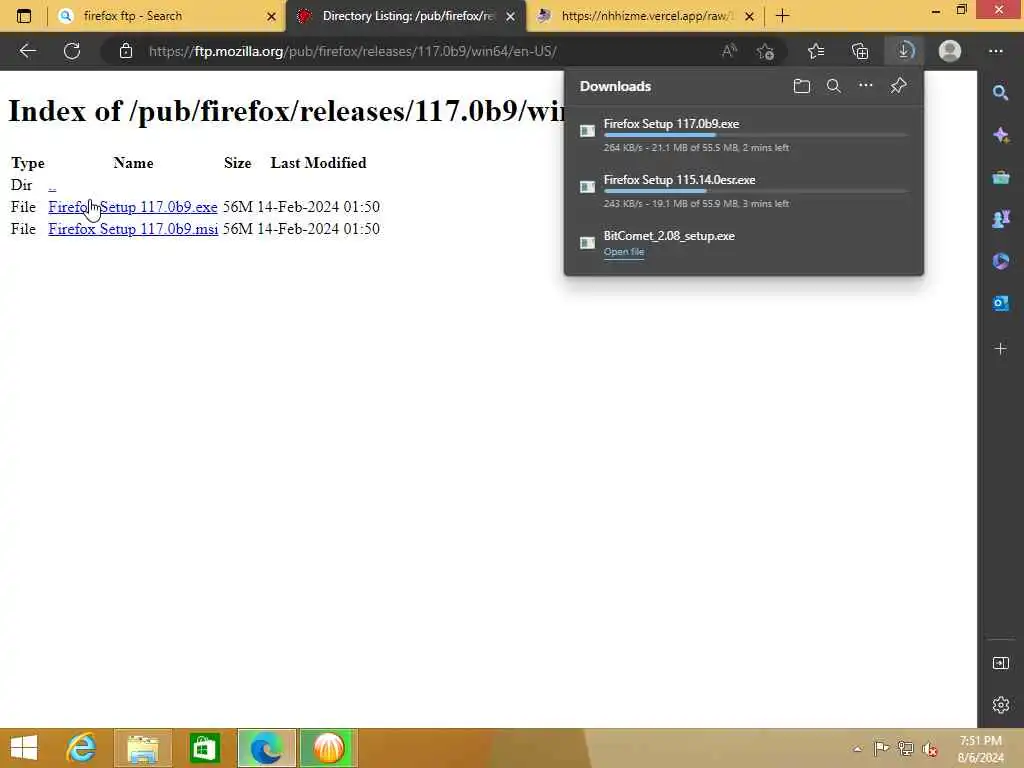1024x768 pixels.
Task: Open network icon in system tray
Action: (x=905, y=748)
